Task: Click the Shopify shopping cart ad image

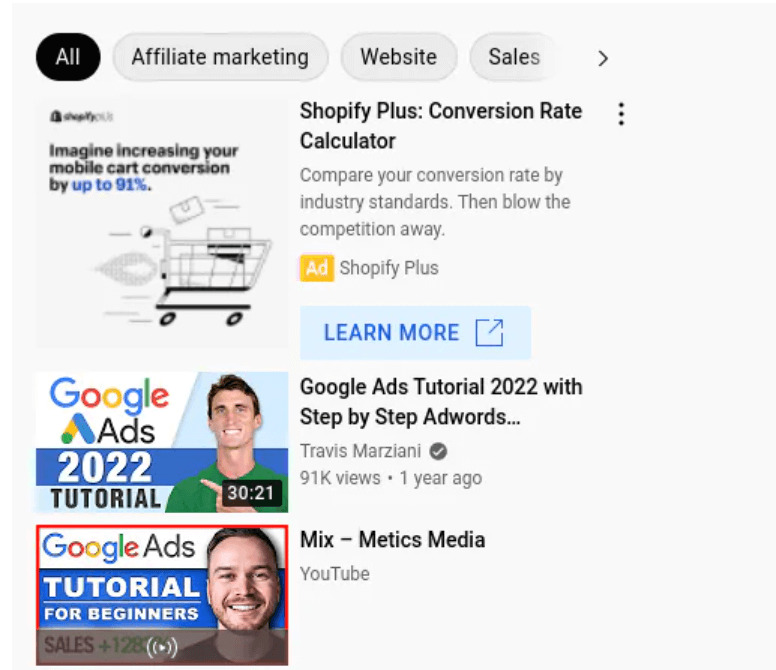Action: 162,223
